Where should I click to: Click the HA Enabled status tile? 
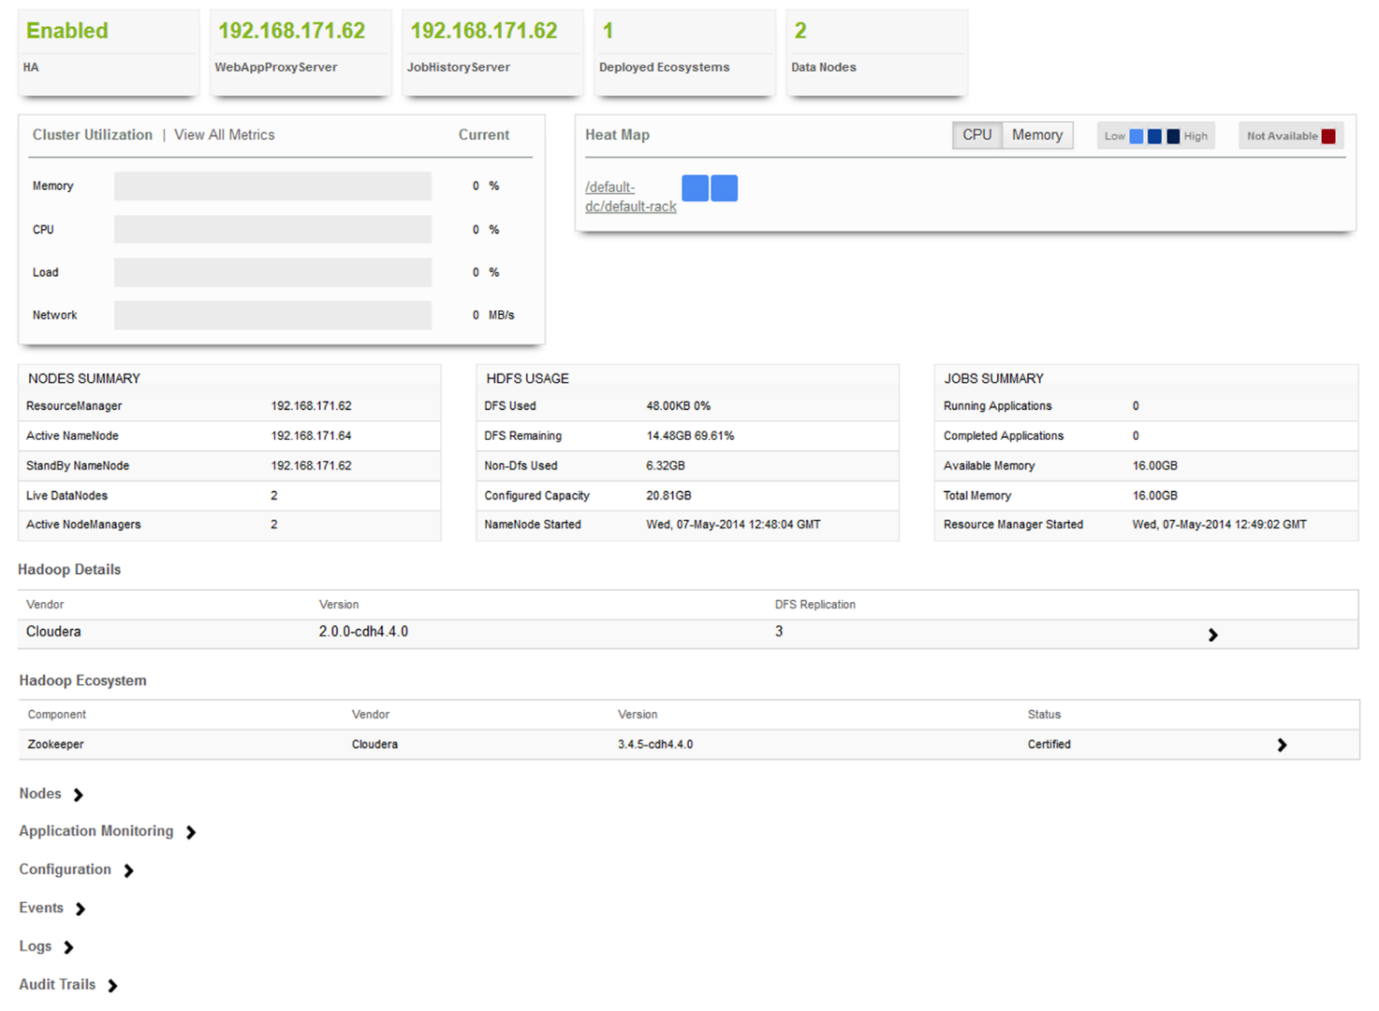108,53
